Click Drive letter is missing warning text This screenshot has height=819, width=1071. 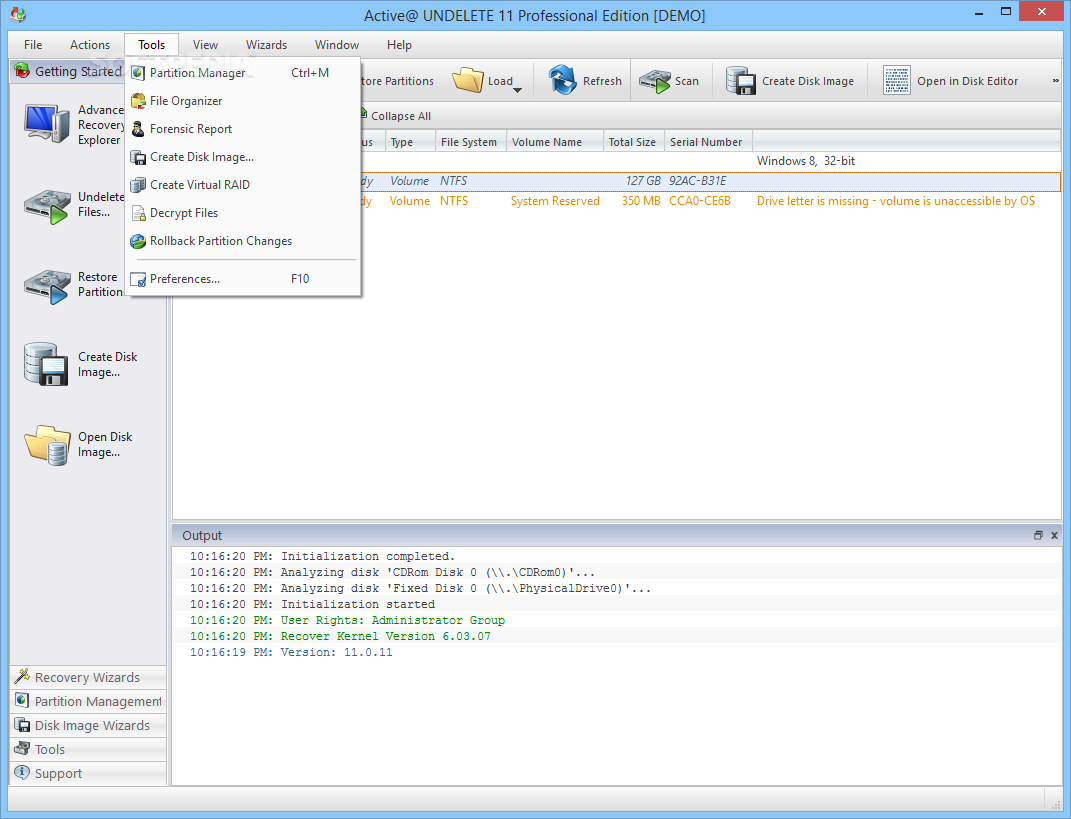(895, 201)
